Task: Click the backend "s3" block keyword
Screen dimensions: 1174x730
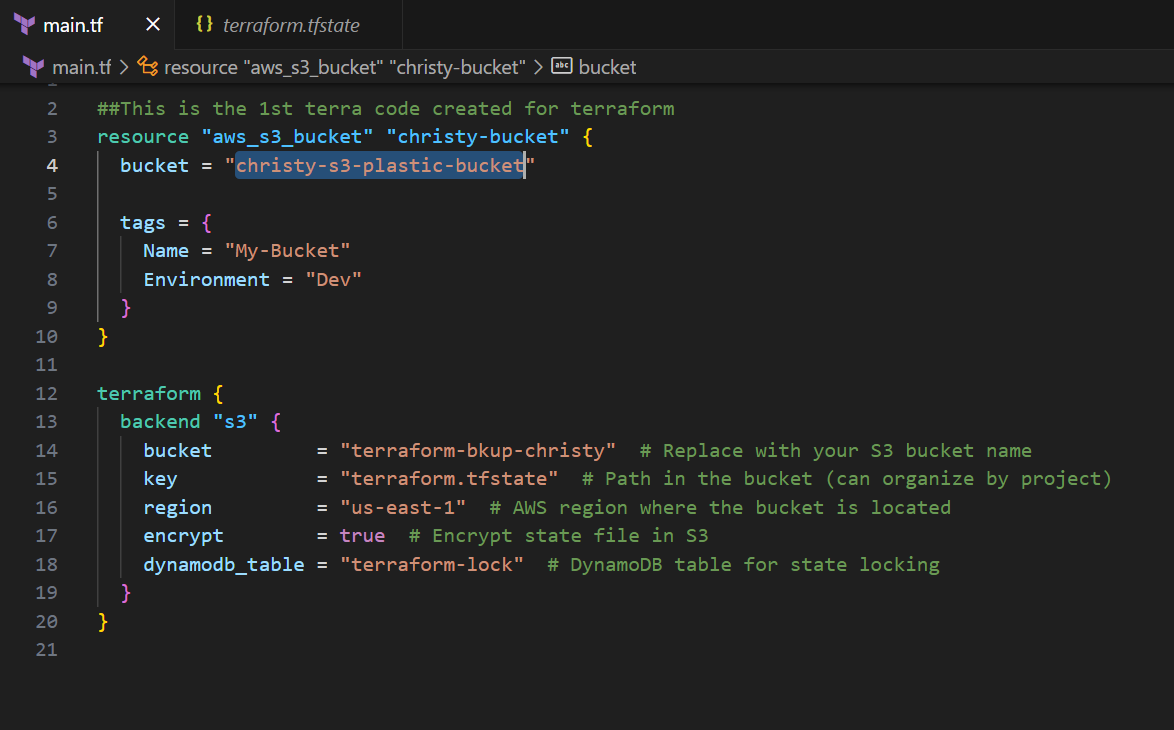Action: coord(160,422)
